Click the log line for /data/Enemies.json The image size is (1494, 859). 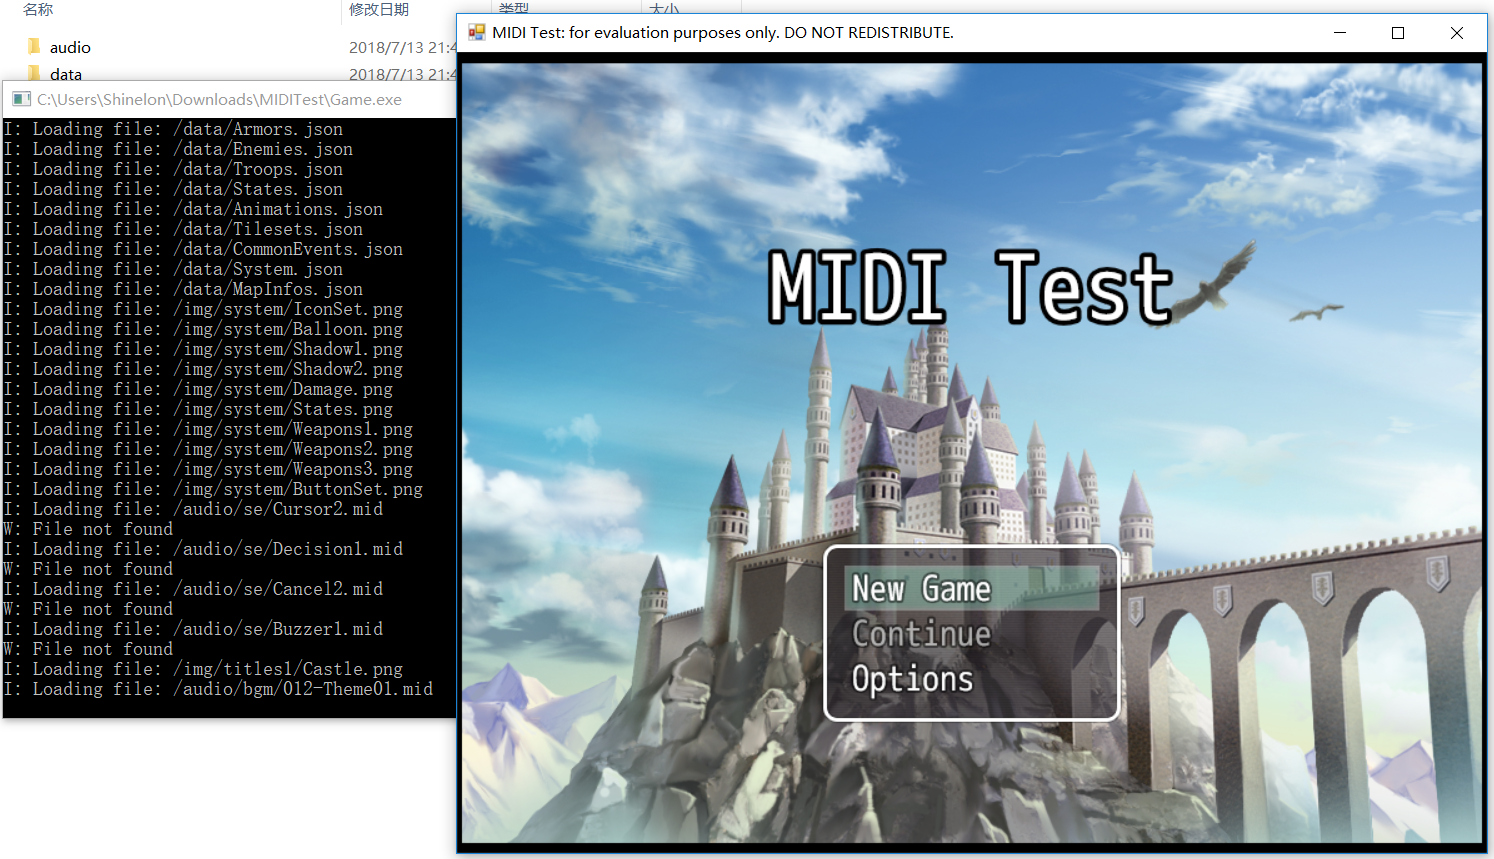pyautogui.click(x=178, y=149)
